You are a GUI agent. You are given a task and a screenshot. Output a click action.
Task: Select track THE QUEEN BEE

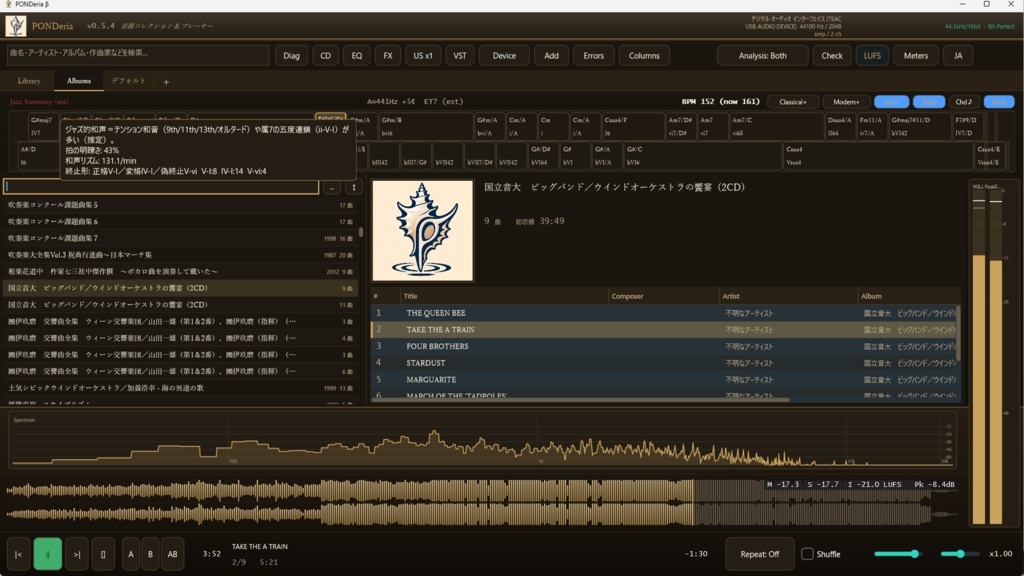(664, 313)
